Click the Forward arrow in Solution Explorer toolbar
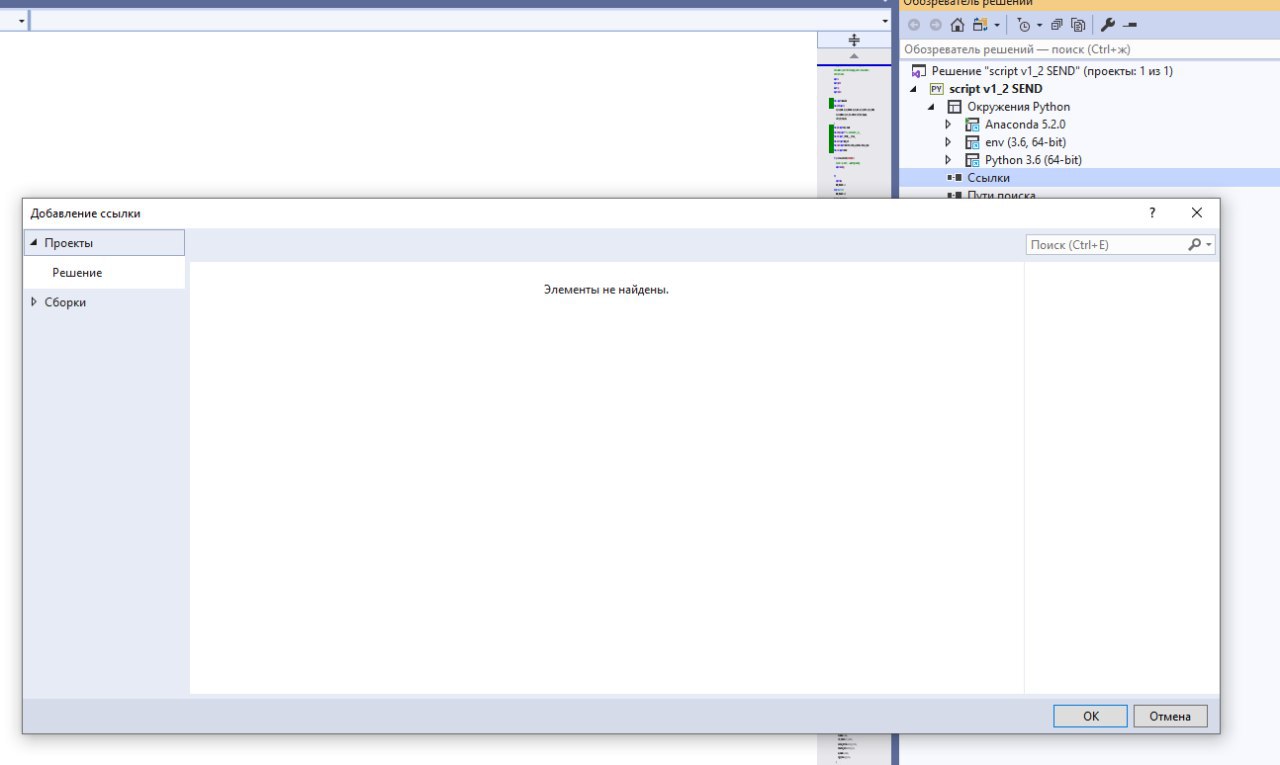 tap(935, 25)
